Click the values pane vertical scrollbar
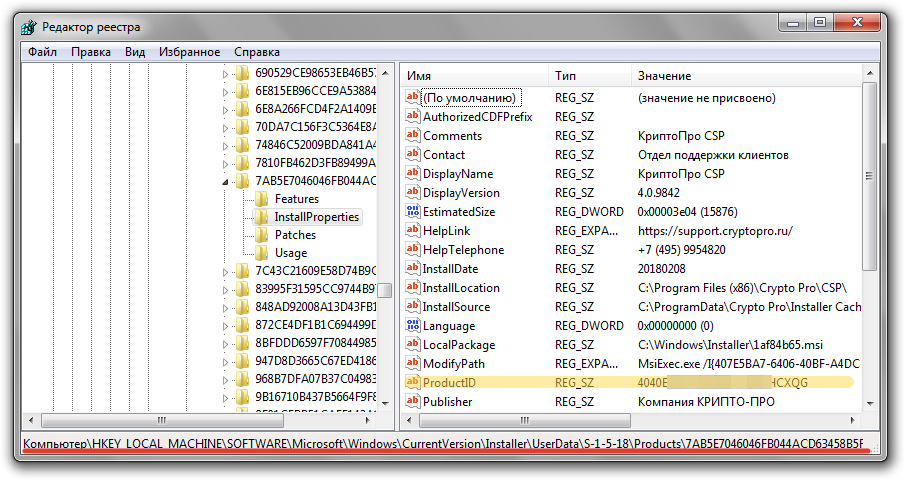 click(x=869, y=300)
